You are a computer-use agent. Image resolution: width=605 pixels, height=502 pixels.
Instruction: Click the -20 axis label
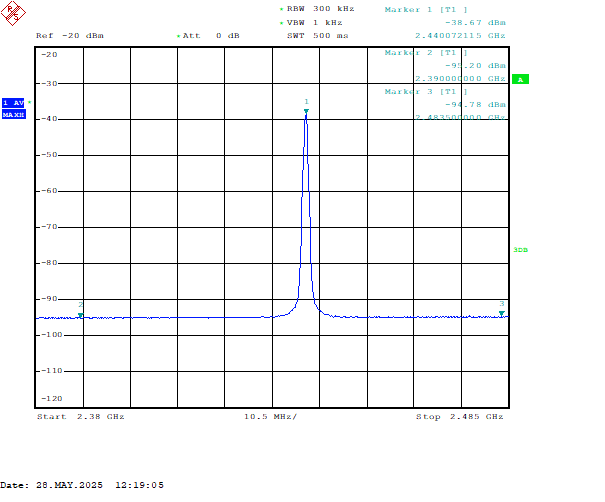click(49, 55)
